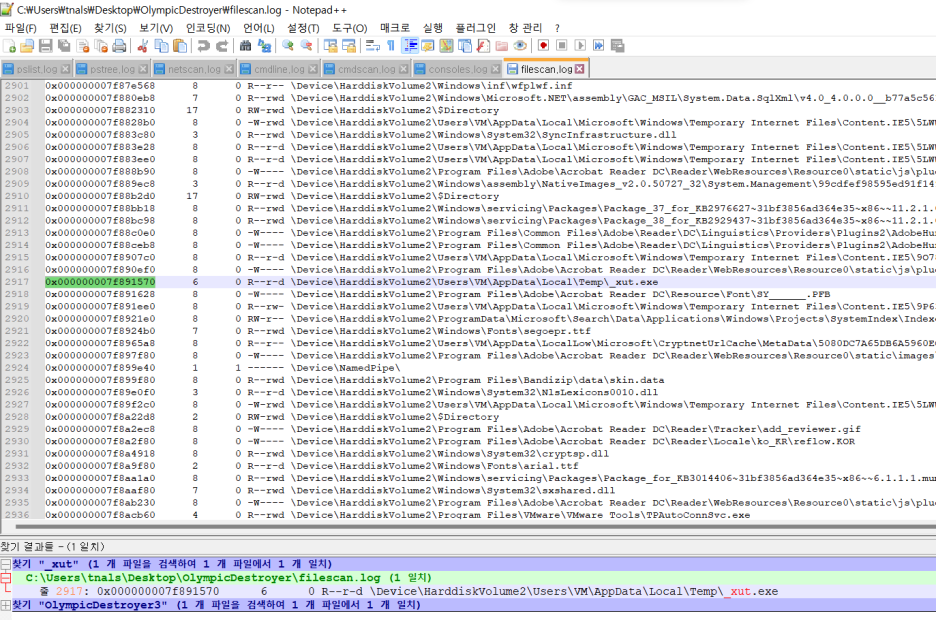Click the Close document toolbar icon
The width and height of the screenshot is (936, 620).
[83, 46]
